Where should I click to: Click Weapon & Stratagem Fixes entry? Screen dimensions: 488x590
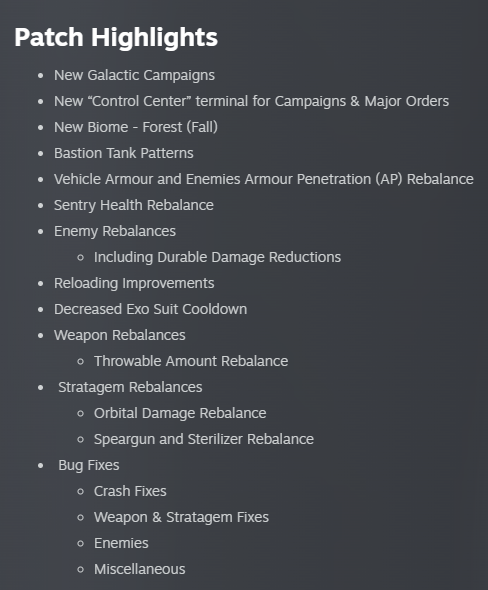point(181,517)
